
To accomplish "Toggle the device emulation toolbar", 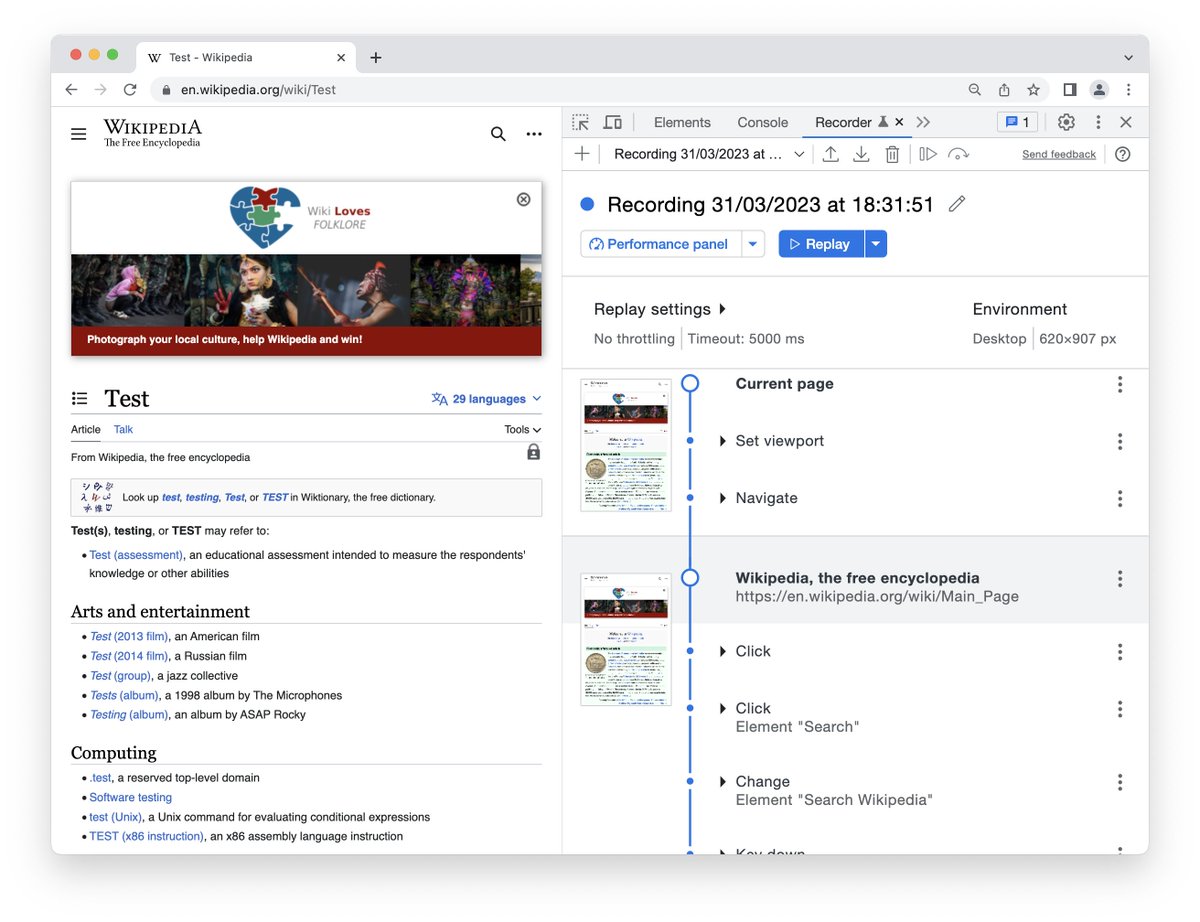I will pyautogui.click(x=613, y=121).
